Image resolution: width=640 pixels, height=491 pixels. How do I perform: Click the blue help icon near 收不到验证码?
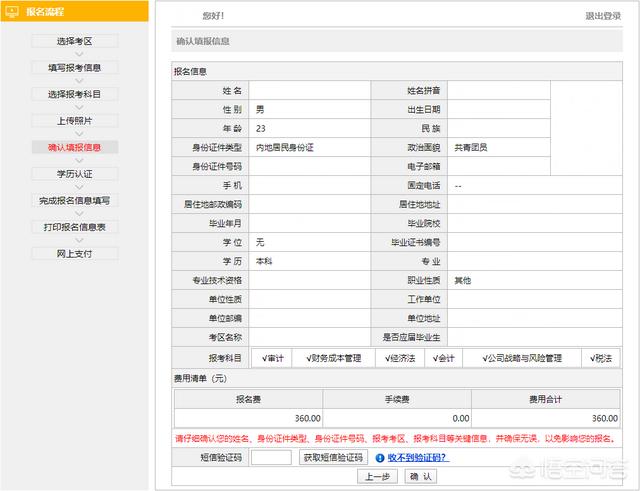(365, 458)
